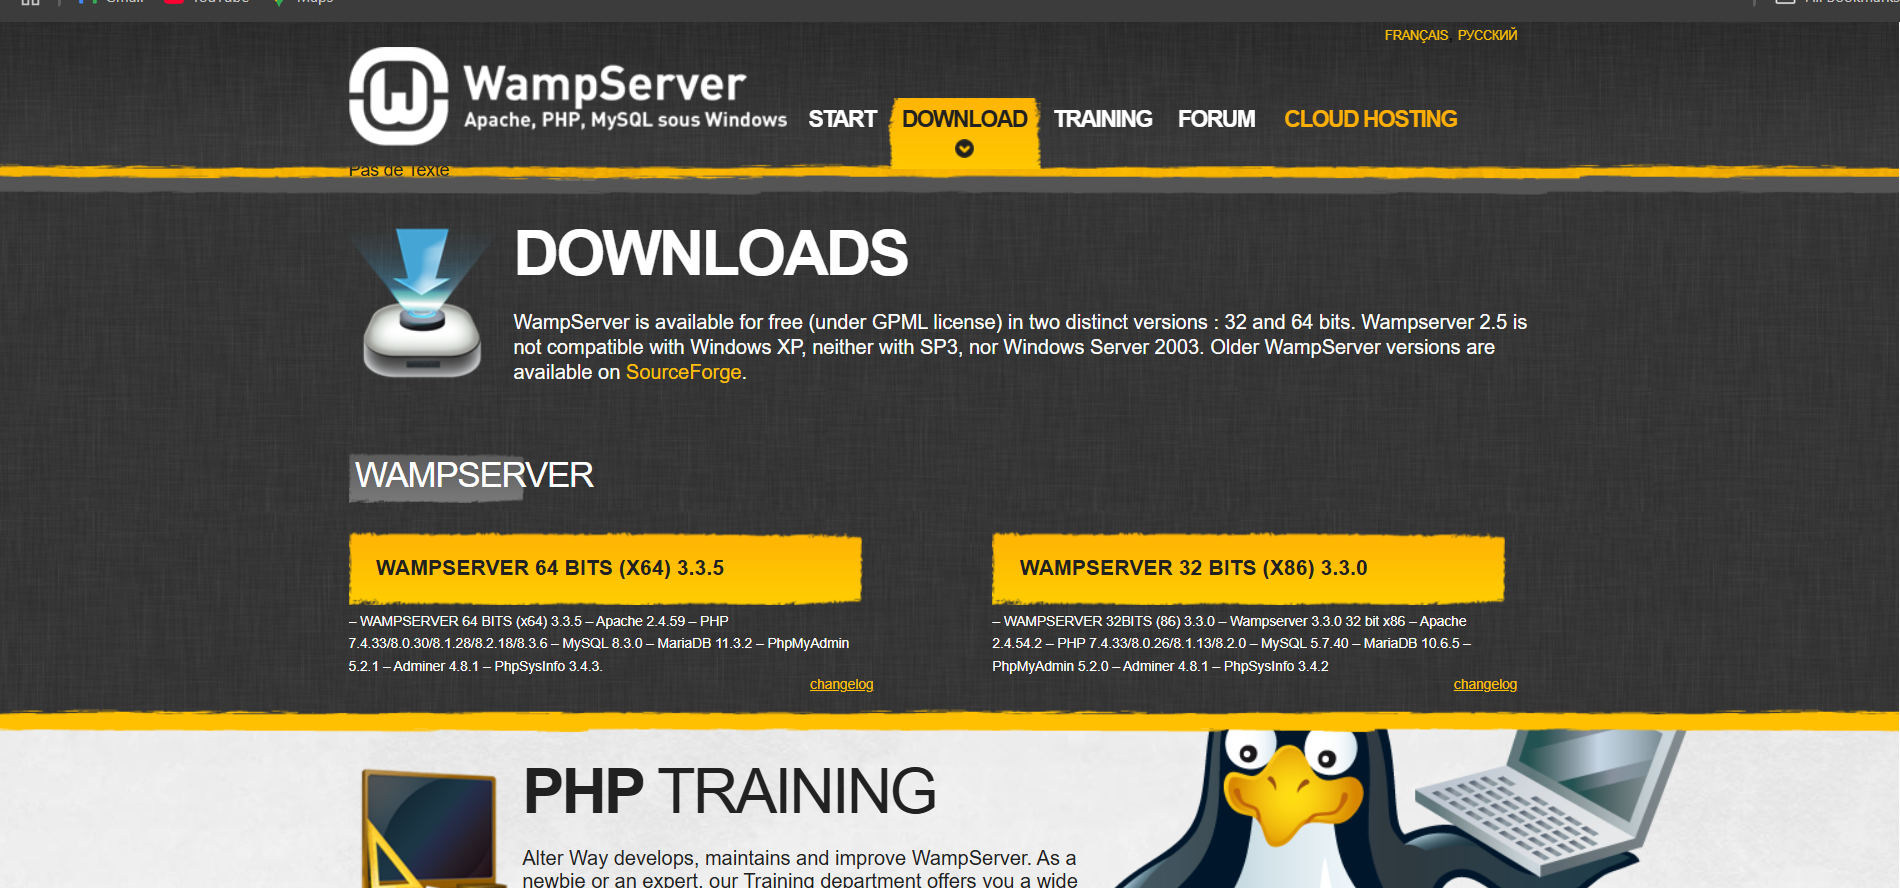
Task: Open the TRAINING menu item
Action: tap(1103, 119)
